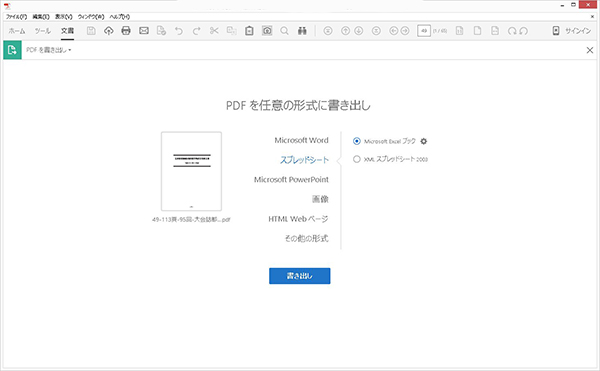Screen dimensions: 600x371
Task: Switch to the ツール tab
Action: 42,31
